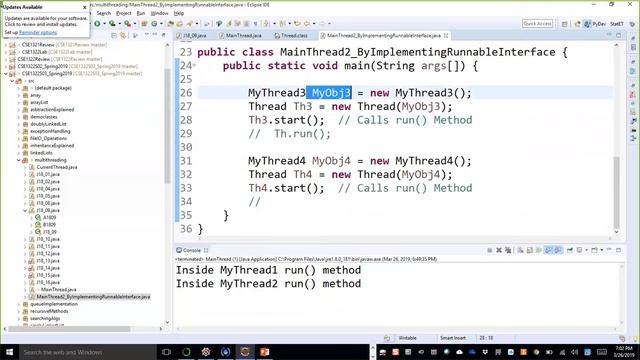Click the green Run button in toolbar
Screen dimensions: 640x360
pyautogui.click(x=97, y=24)
